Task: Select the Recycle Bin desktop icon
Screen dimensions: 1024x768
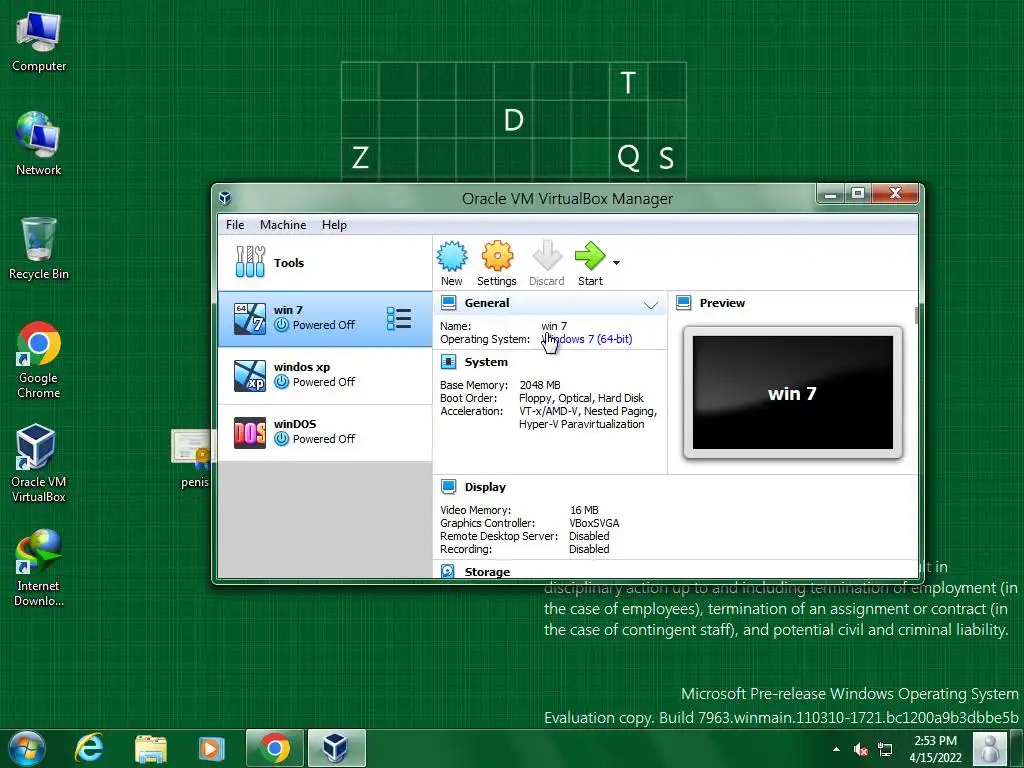Action: (39, 248)
